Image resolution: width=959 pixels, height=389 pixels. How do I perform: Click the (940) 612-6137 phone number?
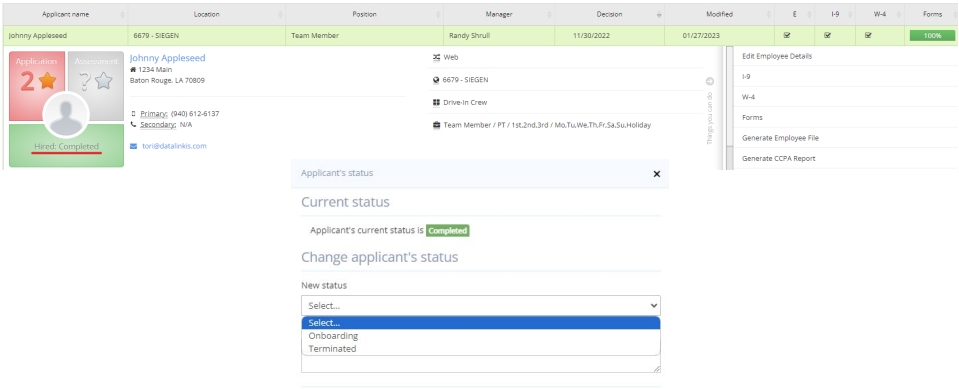tap(195, 114)
